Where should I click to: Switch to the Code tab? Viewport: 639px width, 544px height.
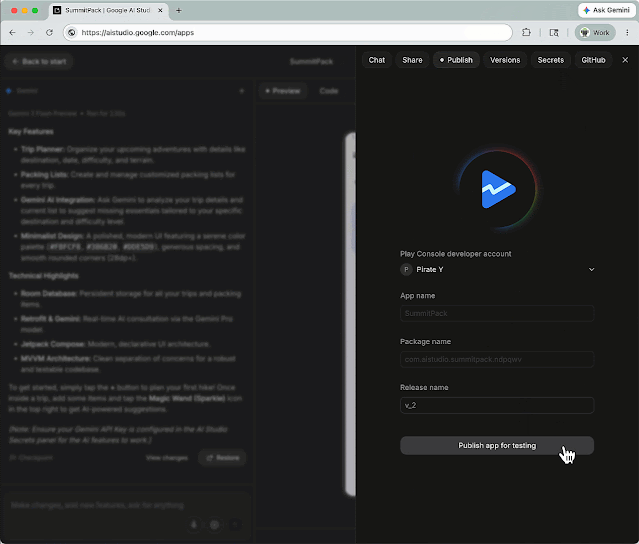(329, 91)
